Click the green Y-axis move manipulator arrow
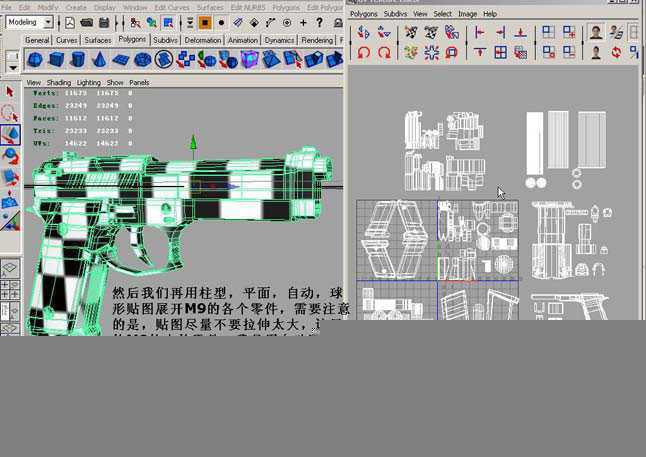The width and height of the screenshot is (646, 457). tap(193, 143)
